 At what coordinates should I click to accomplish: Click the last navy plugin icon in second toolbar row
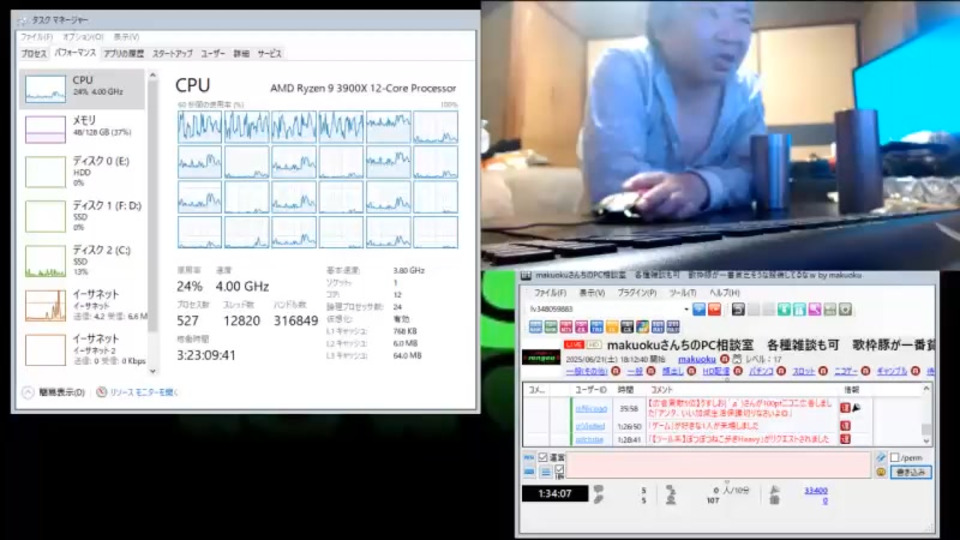673,327
